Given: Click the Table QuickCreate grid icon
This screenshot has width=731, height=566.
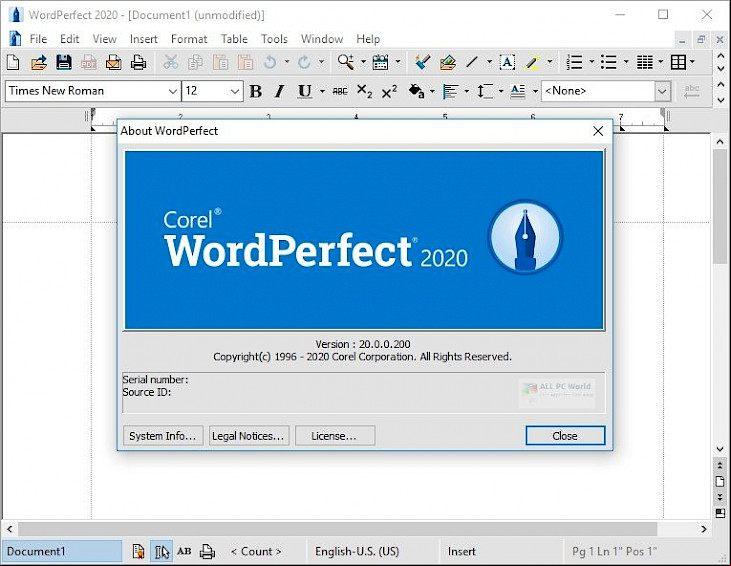Looking at the screenshot, I should click(x=678, y=62).
